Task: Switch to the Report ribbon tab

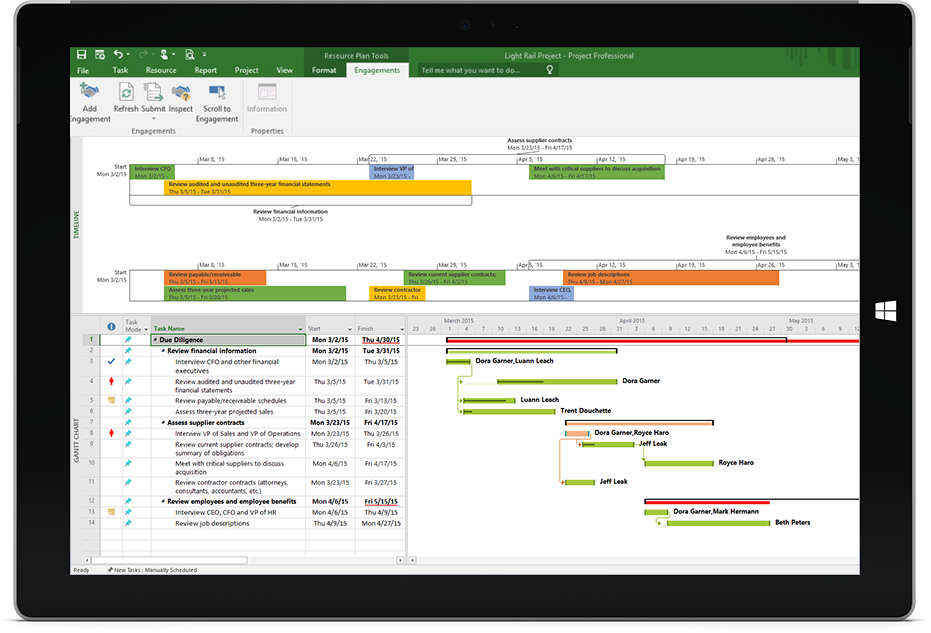Action: (205, 70)
